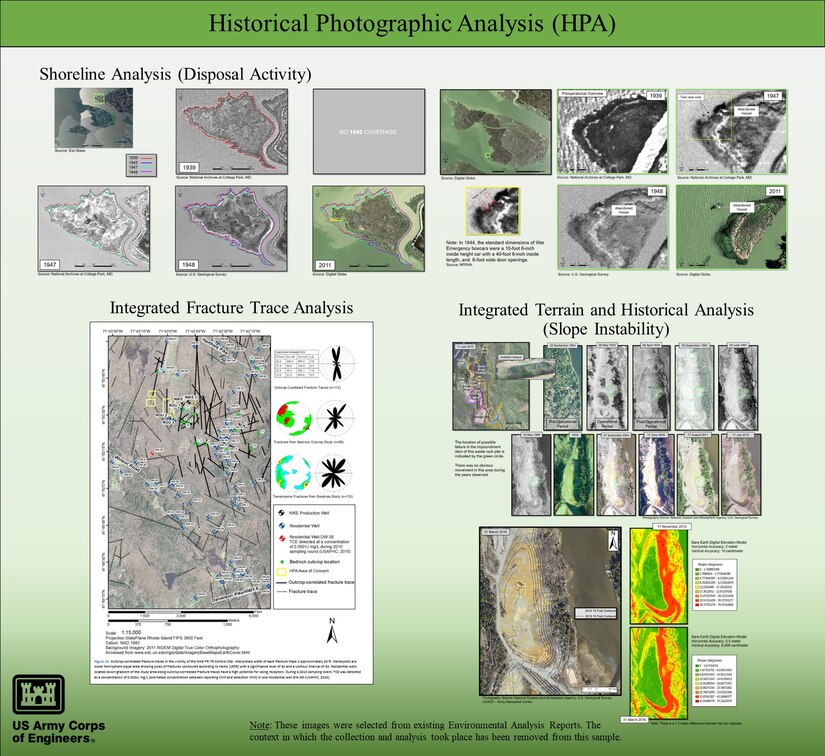Viewport: 825px width, 756px height.
Task: Select the red slope color swatch in legend
Action: (x=697, y=605)
